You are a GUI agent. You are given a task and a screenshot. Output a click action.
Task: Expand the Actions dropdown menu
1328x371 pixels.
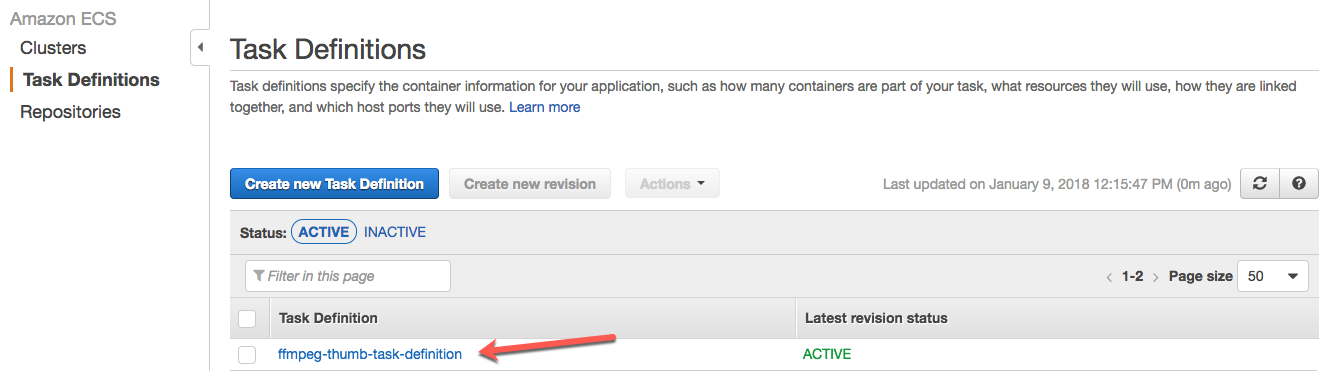[x=672, y=184]
